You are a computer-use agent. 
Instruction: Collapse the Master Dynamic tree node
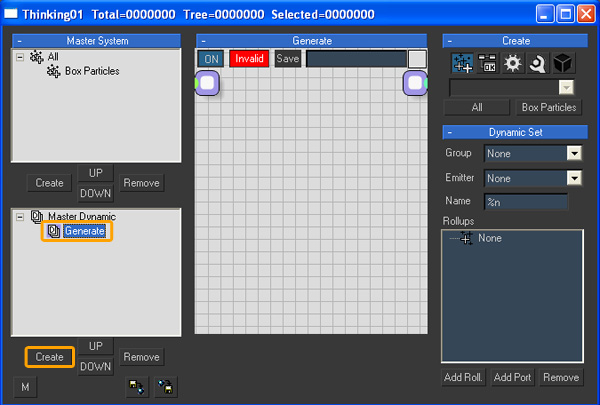[20, 217]
